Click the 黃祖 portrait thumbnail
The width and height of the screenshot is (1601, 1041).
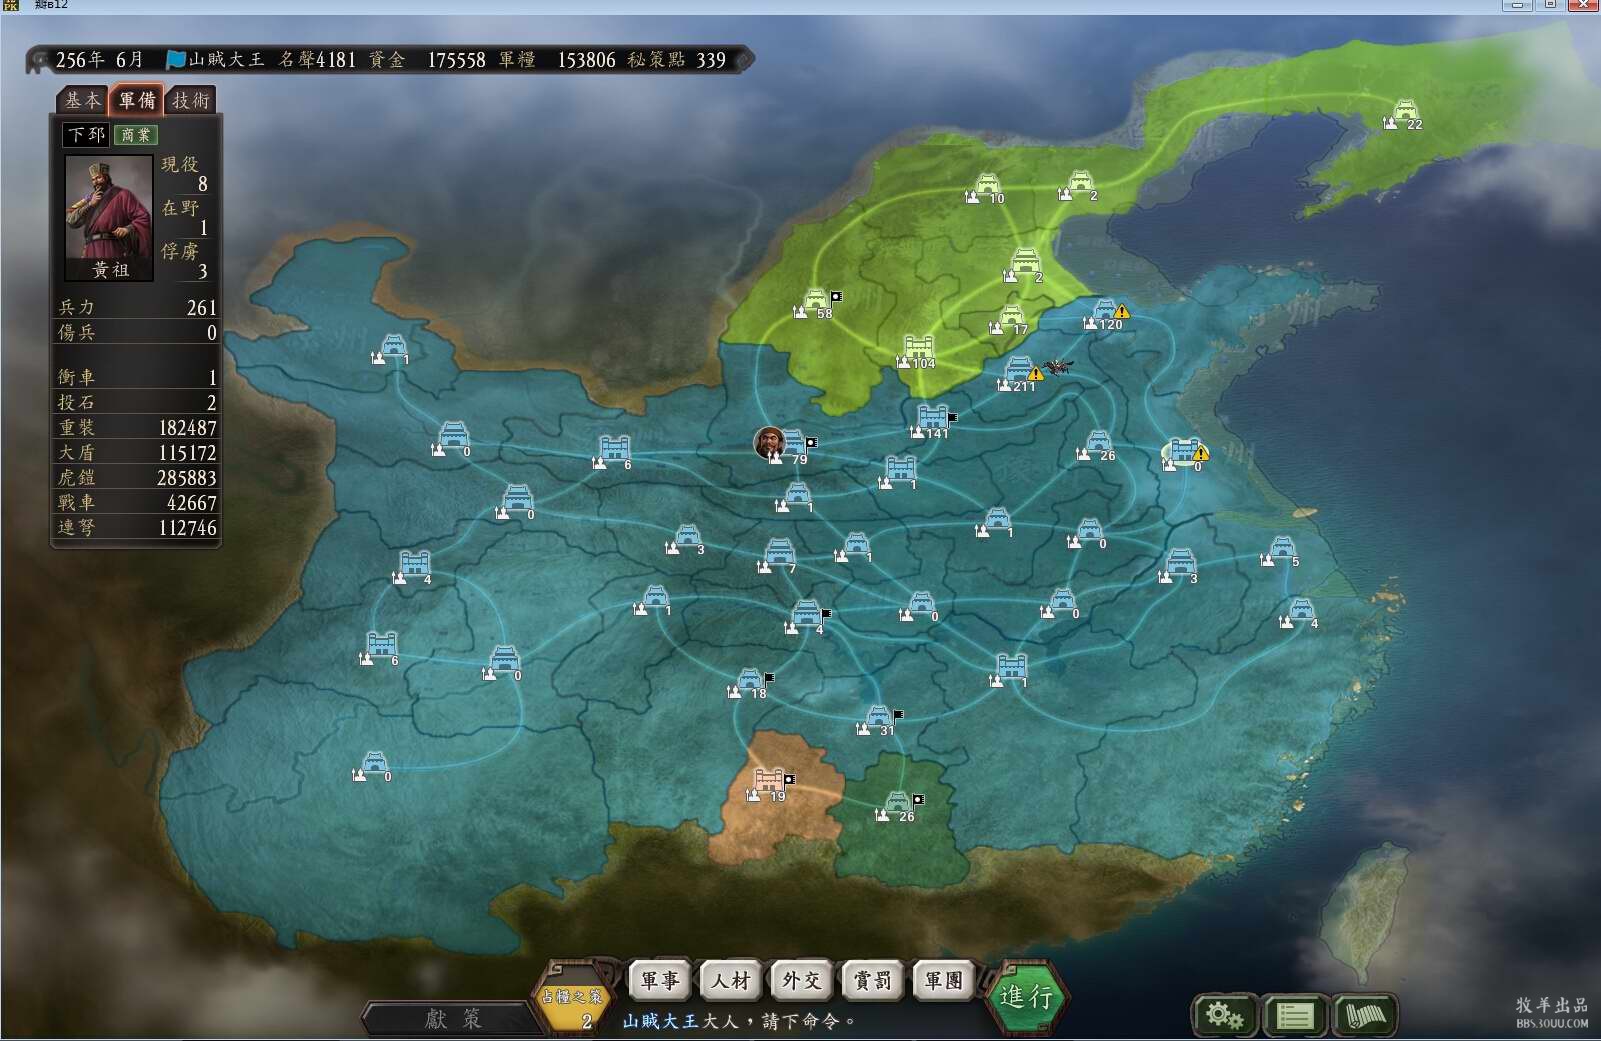108,217
